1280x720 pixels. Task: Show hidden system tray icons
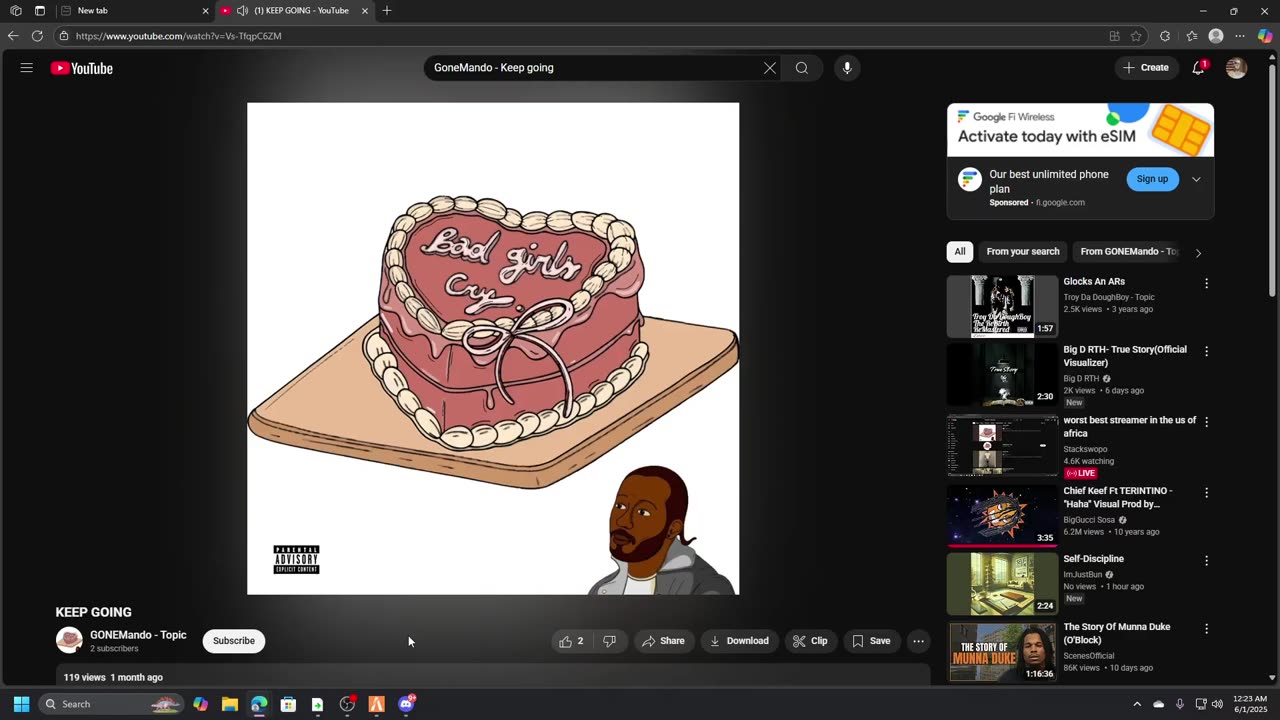click(x=1137, y=704)
